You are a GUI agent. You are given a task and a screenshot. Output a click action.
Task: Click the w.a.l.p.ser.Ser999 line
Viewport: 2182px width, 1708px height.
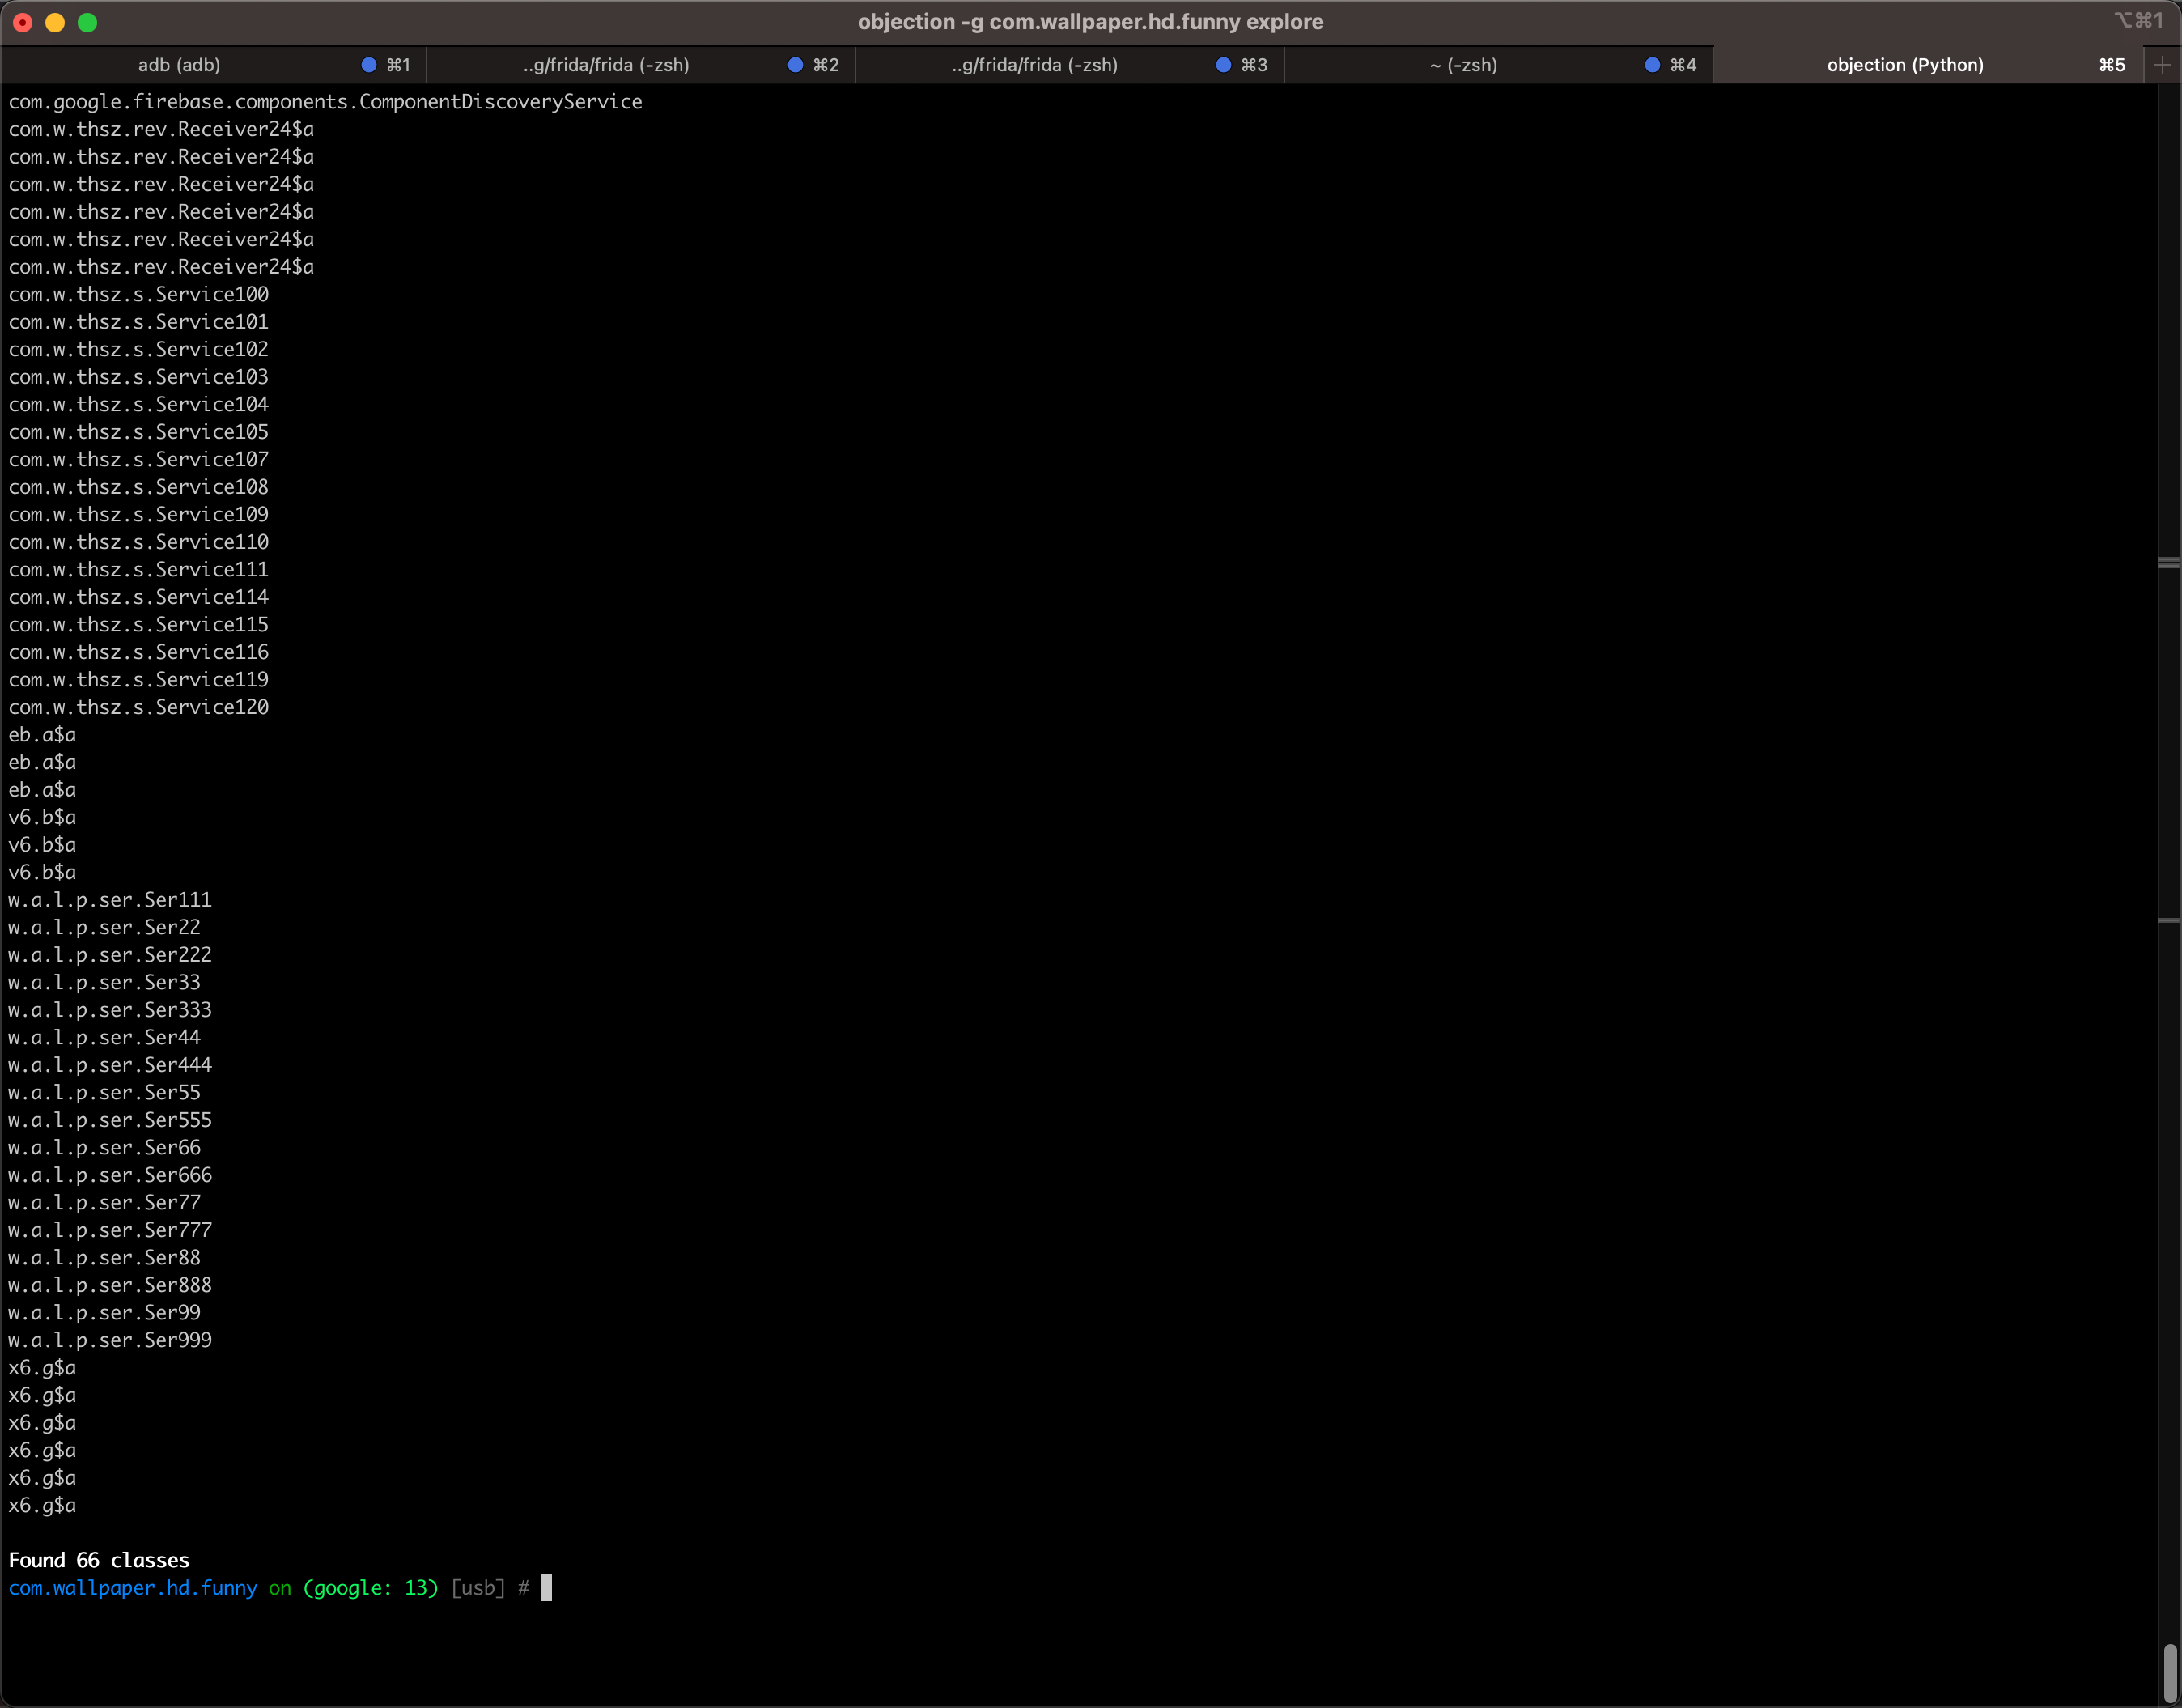pos(110,1340)
